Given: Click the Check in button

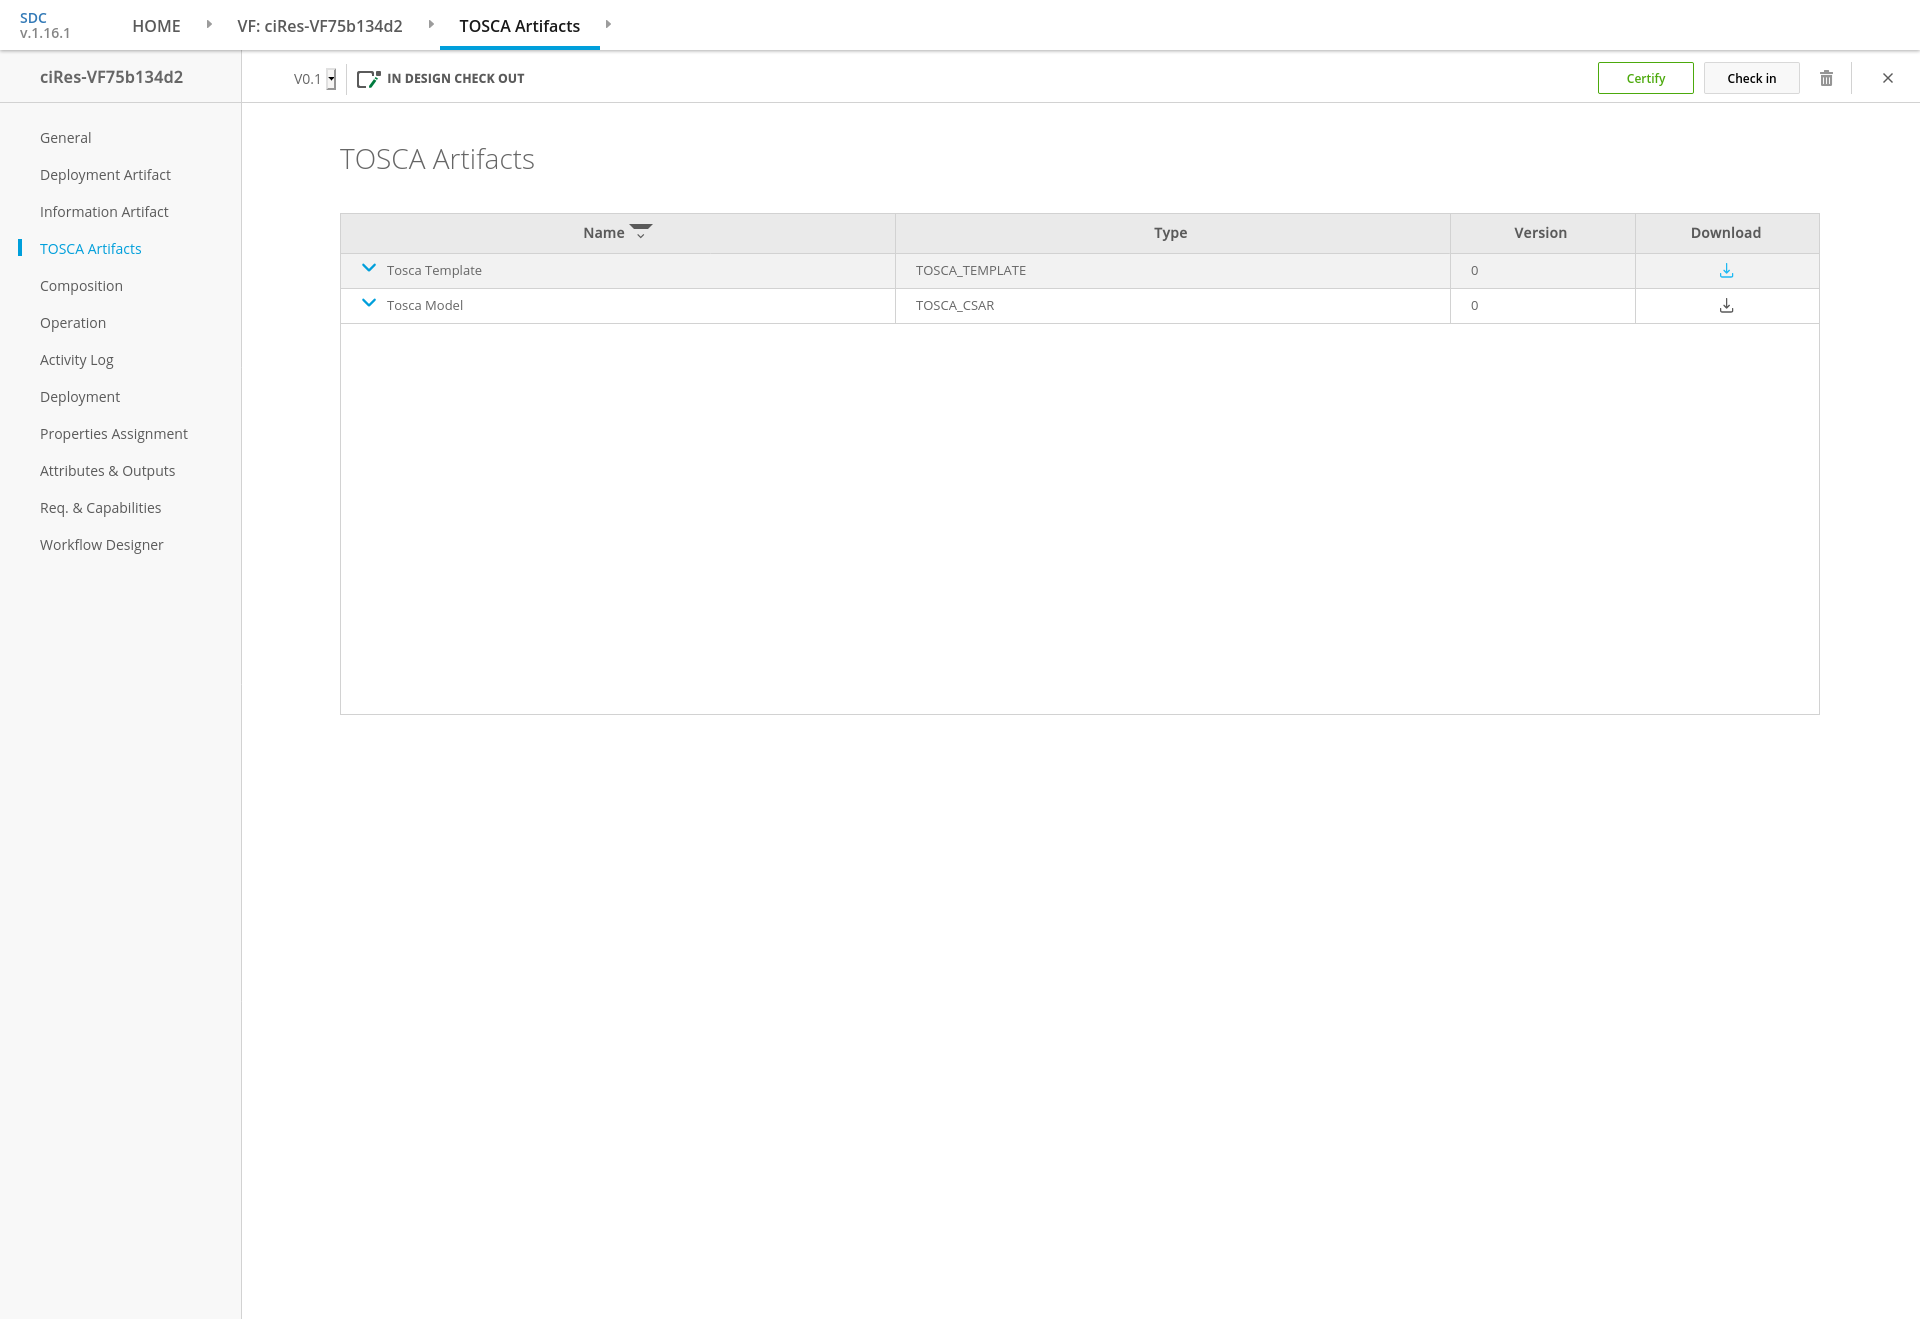Looking at the screenshot, I should [x=1751, y=78].
